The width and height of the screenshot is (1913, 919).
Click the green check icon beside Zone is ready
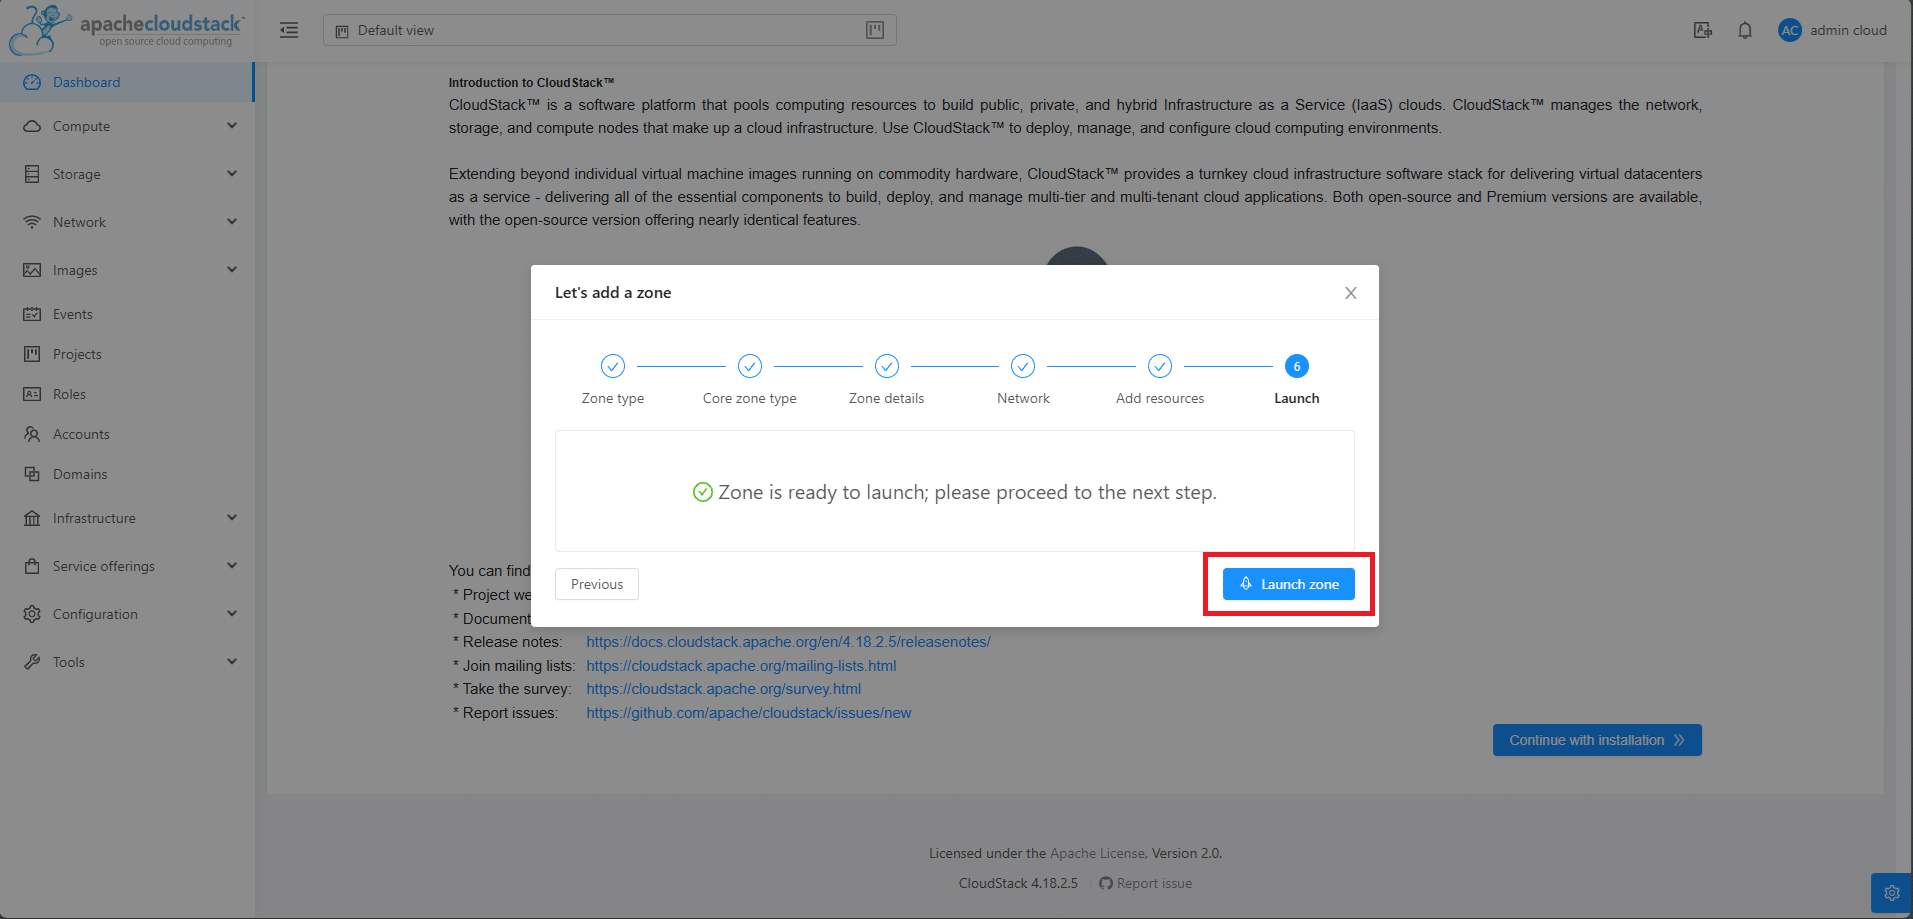(x=703, y=492)
